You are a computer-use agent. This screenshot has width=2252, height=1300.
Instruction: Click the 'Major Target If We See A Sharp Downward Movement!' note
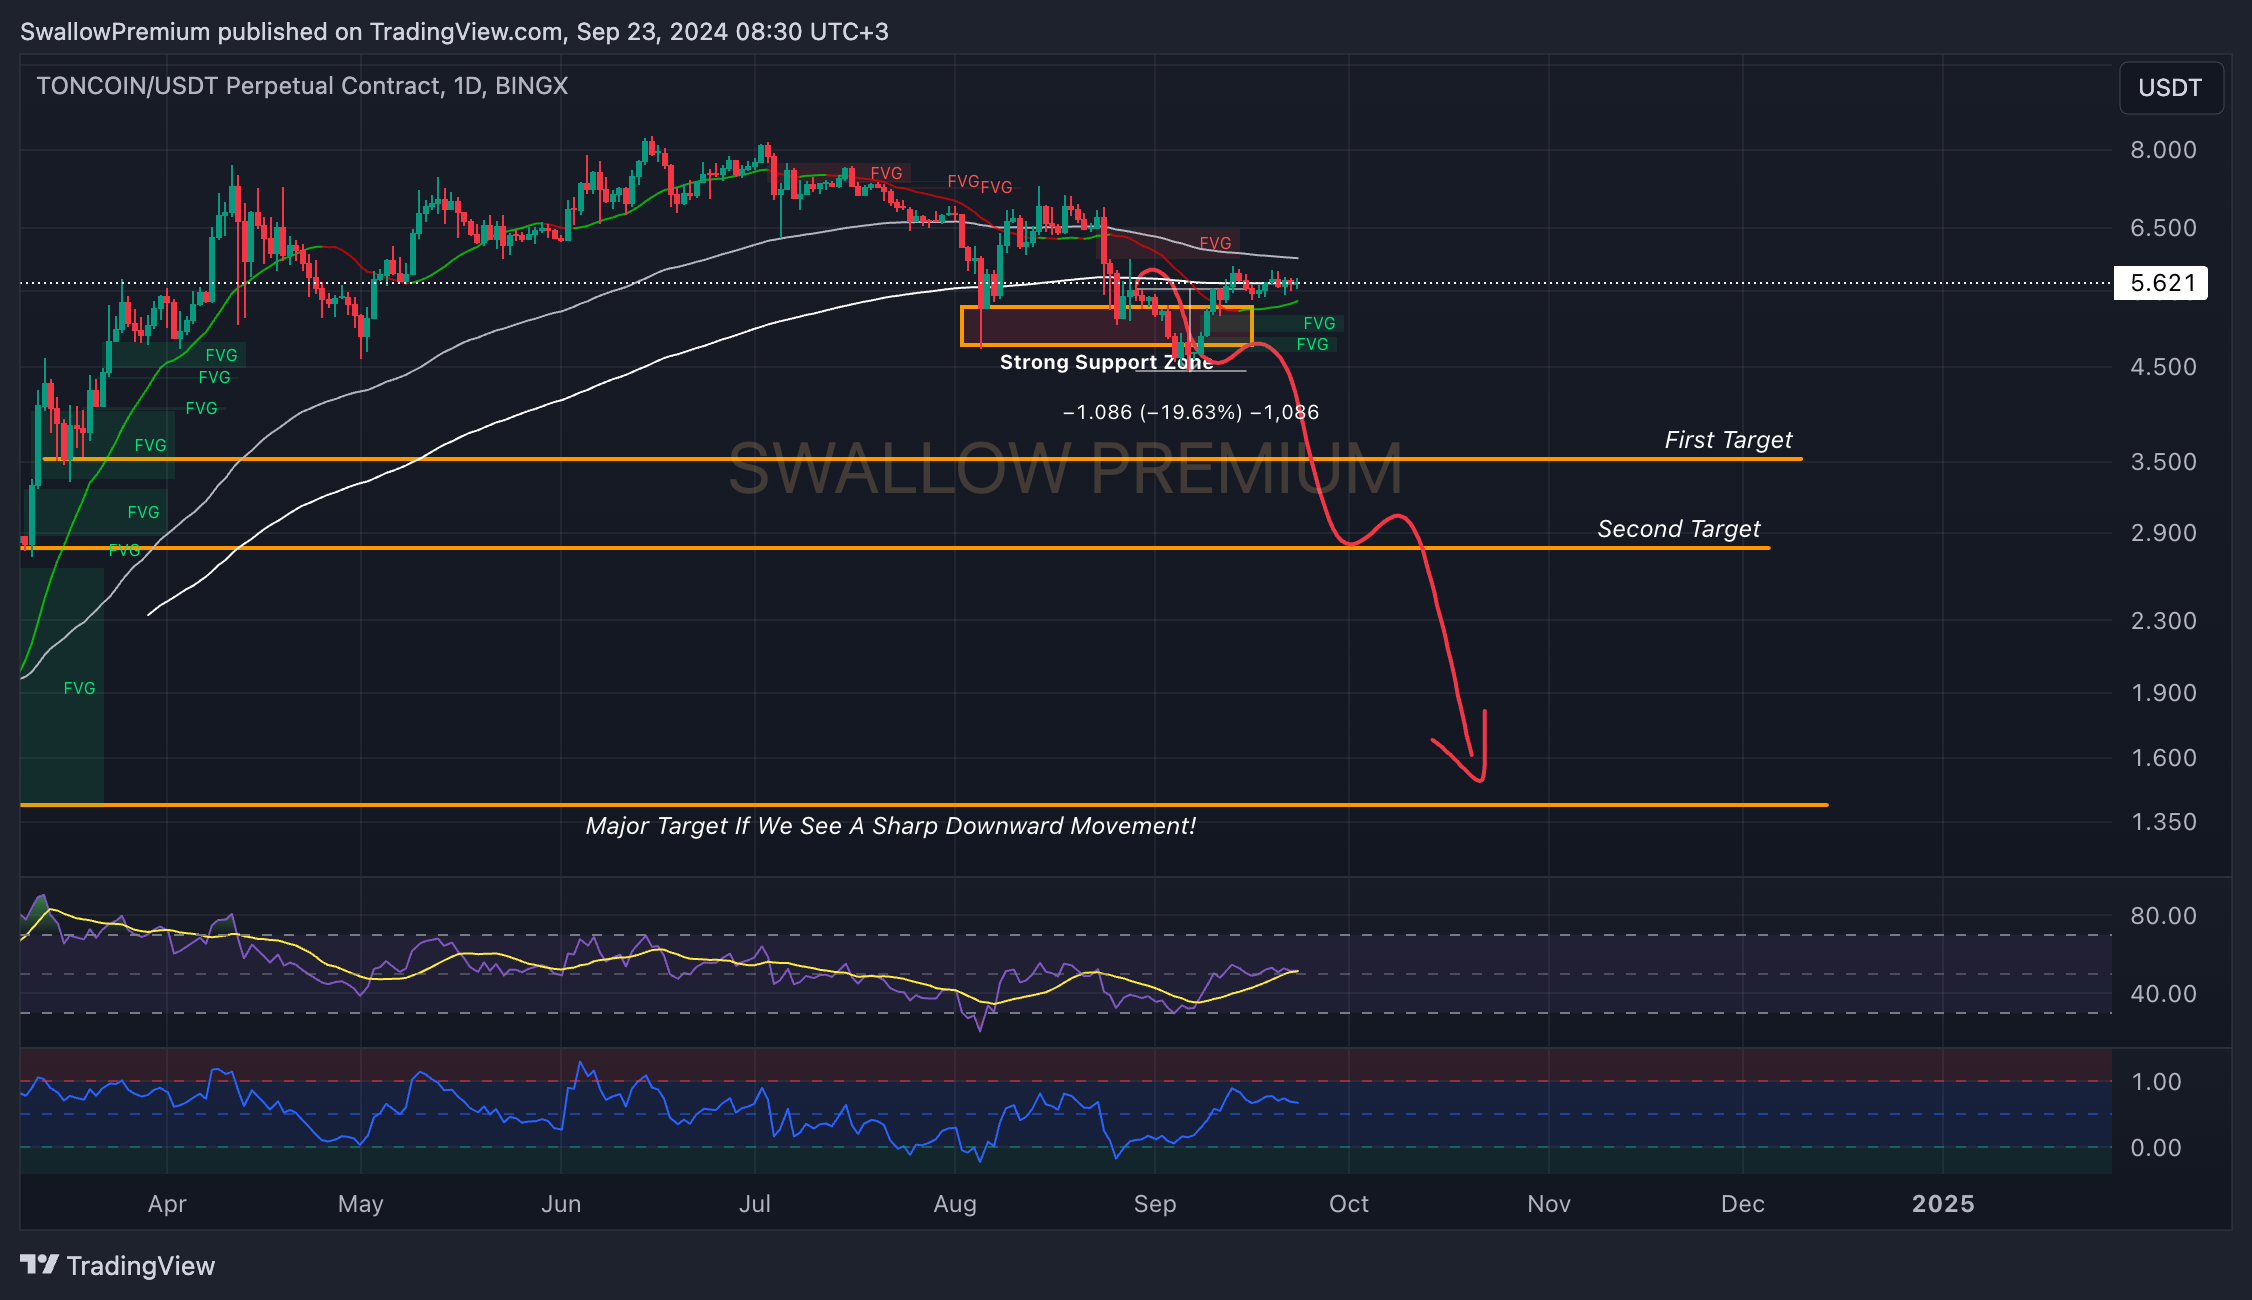tap(890, 826)
